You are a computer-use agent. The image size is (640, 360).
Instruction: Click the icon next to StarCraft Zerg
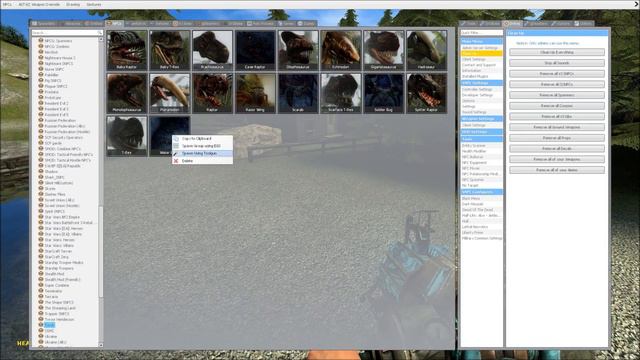click(41, 257)
